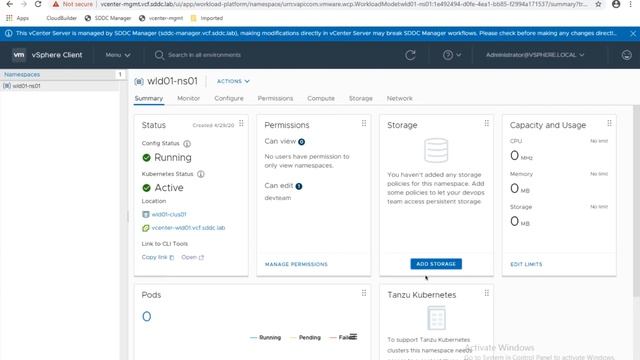Click Open link for CLI tools
Screen dimensions: 640x360
[193, 257]
